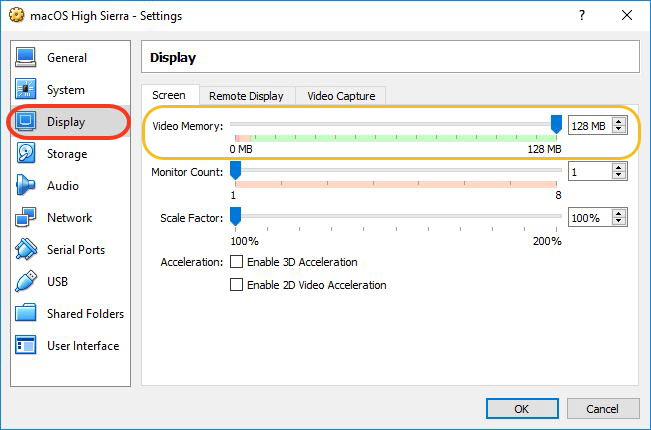
Task: Open Shared Folders settings icon
Action: pos(26,314)
